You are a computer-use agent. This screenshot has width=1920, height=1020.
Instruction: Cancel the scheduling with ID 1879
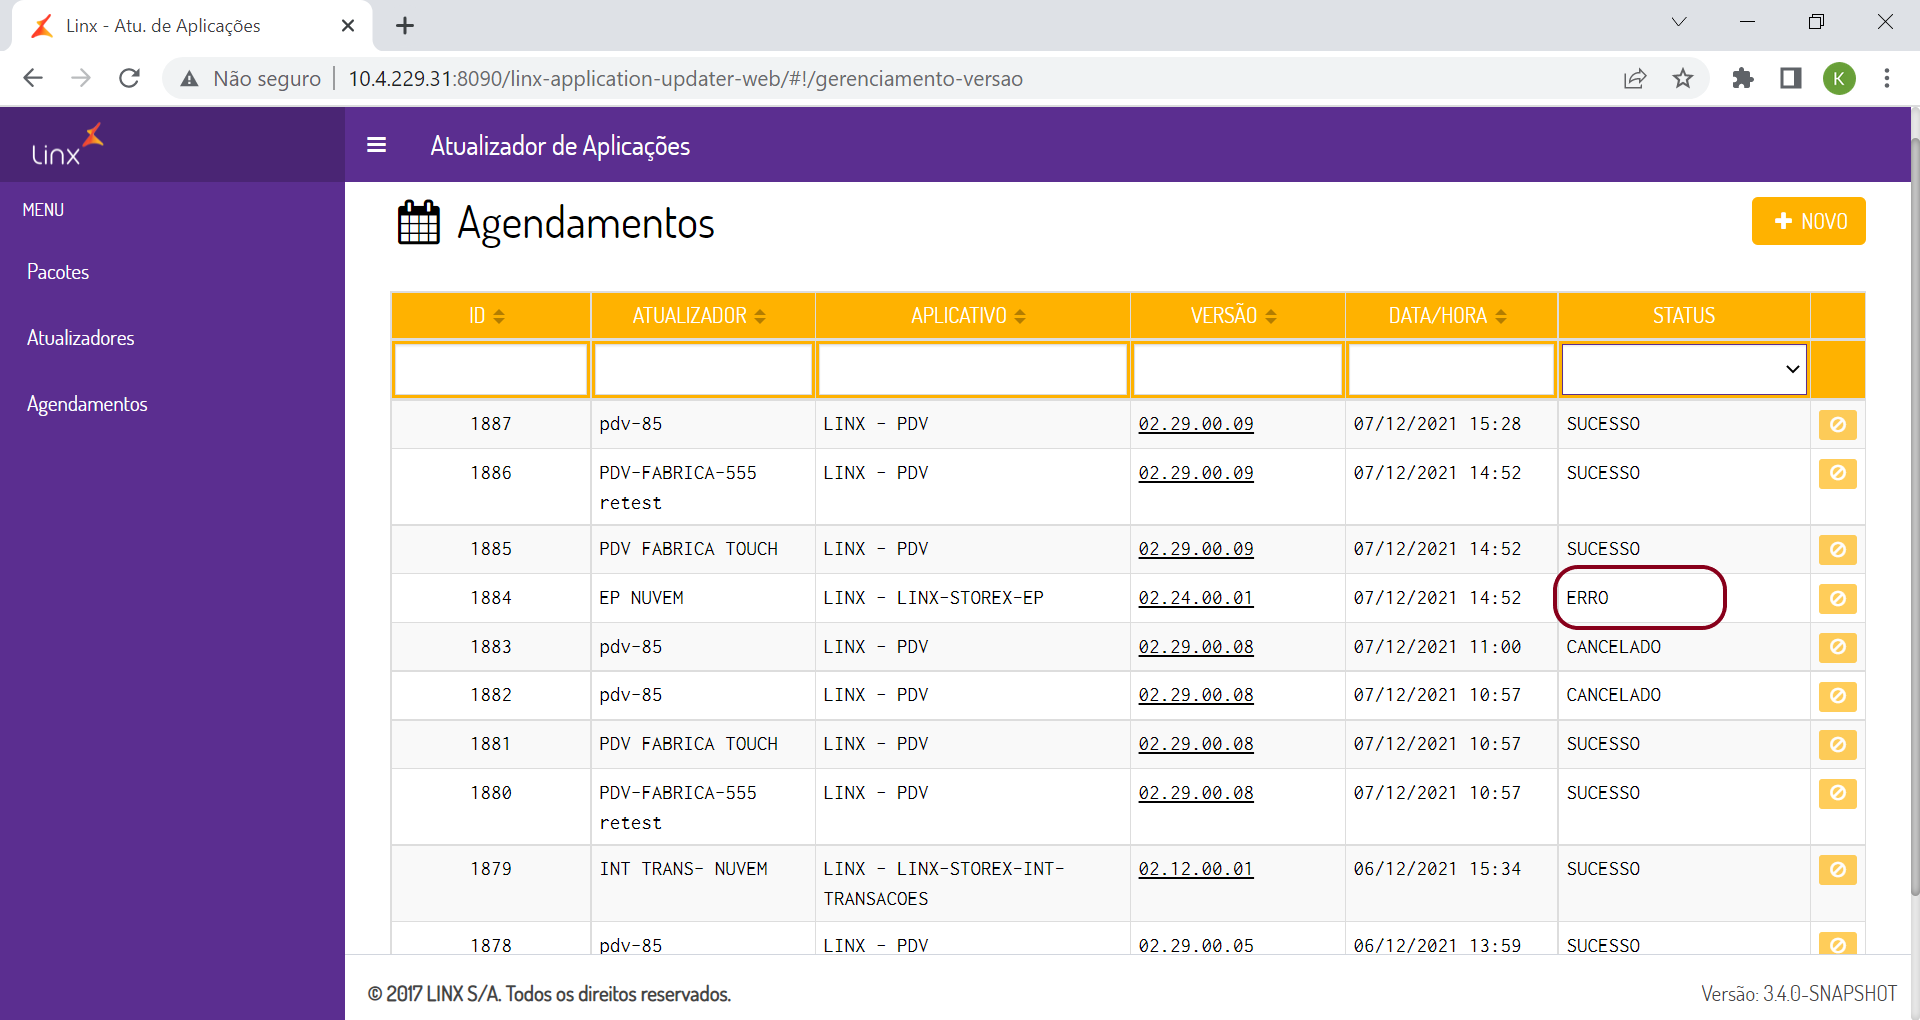(1837, 870)
